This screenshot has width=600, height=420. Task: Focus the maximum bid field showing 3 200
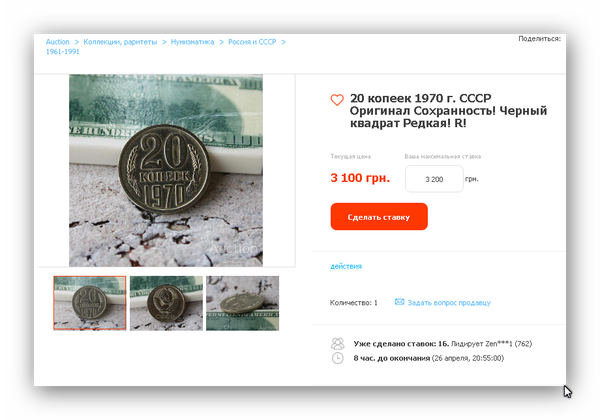434,179
